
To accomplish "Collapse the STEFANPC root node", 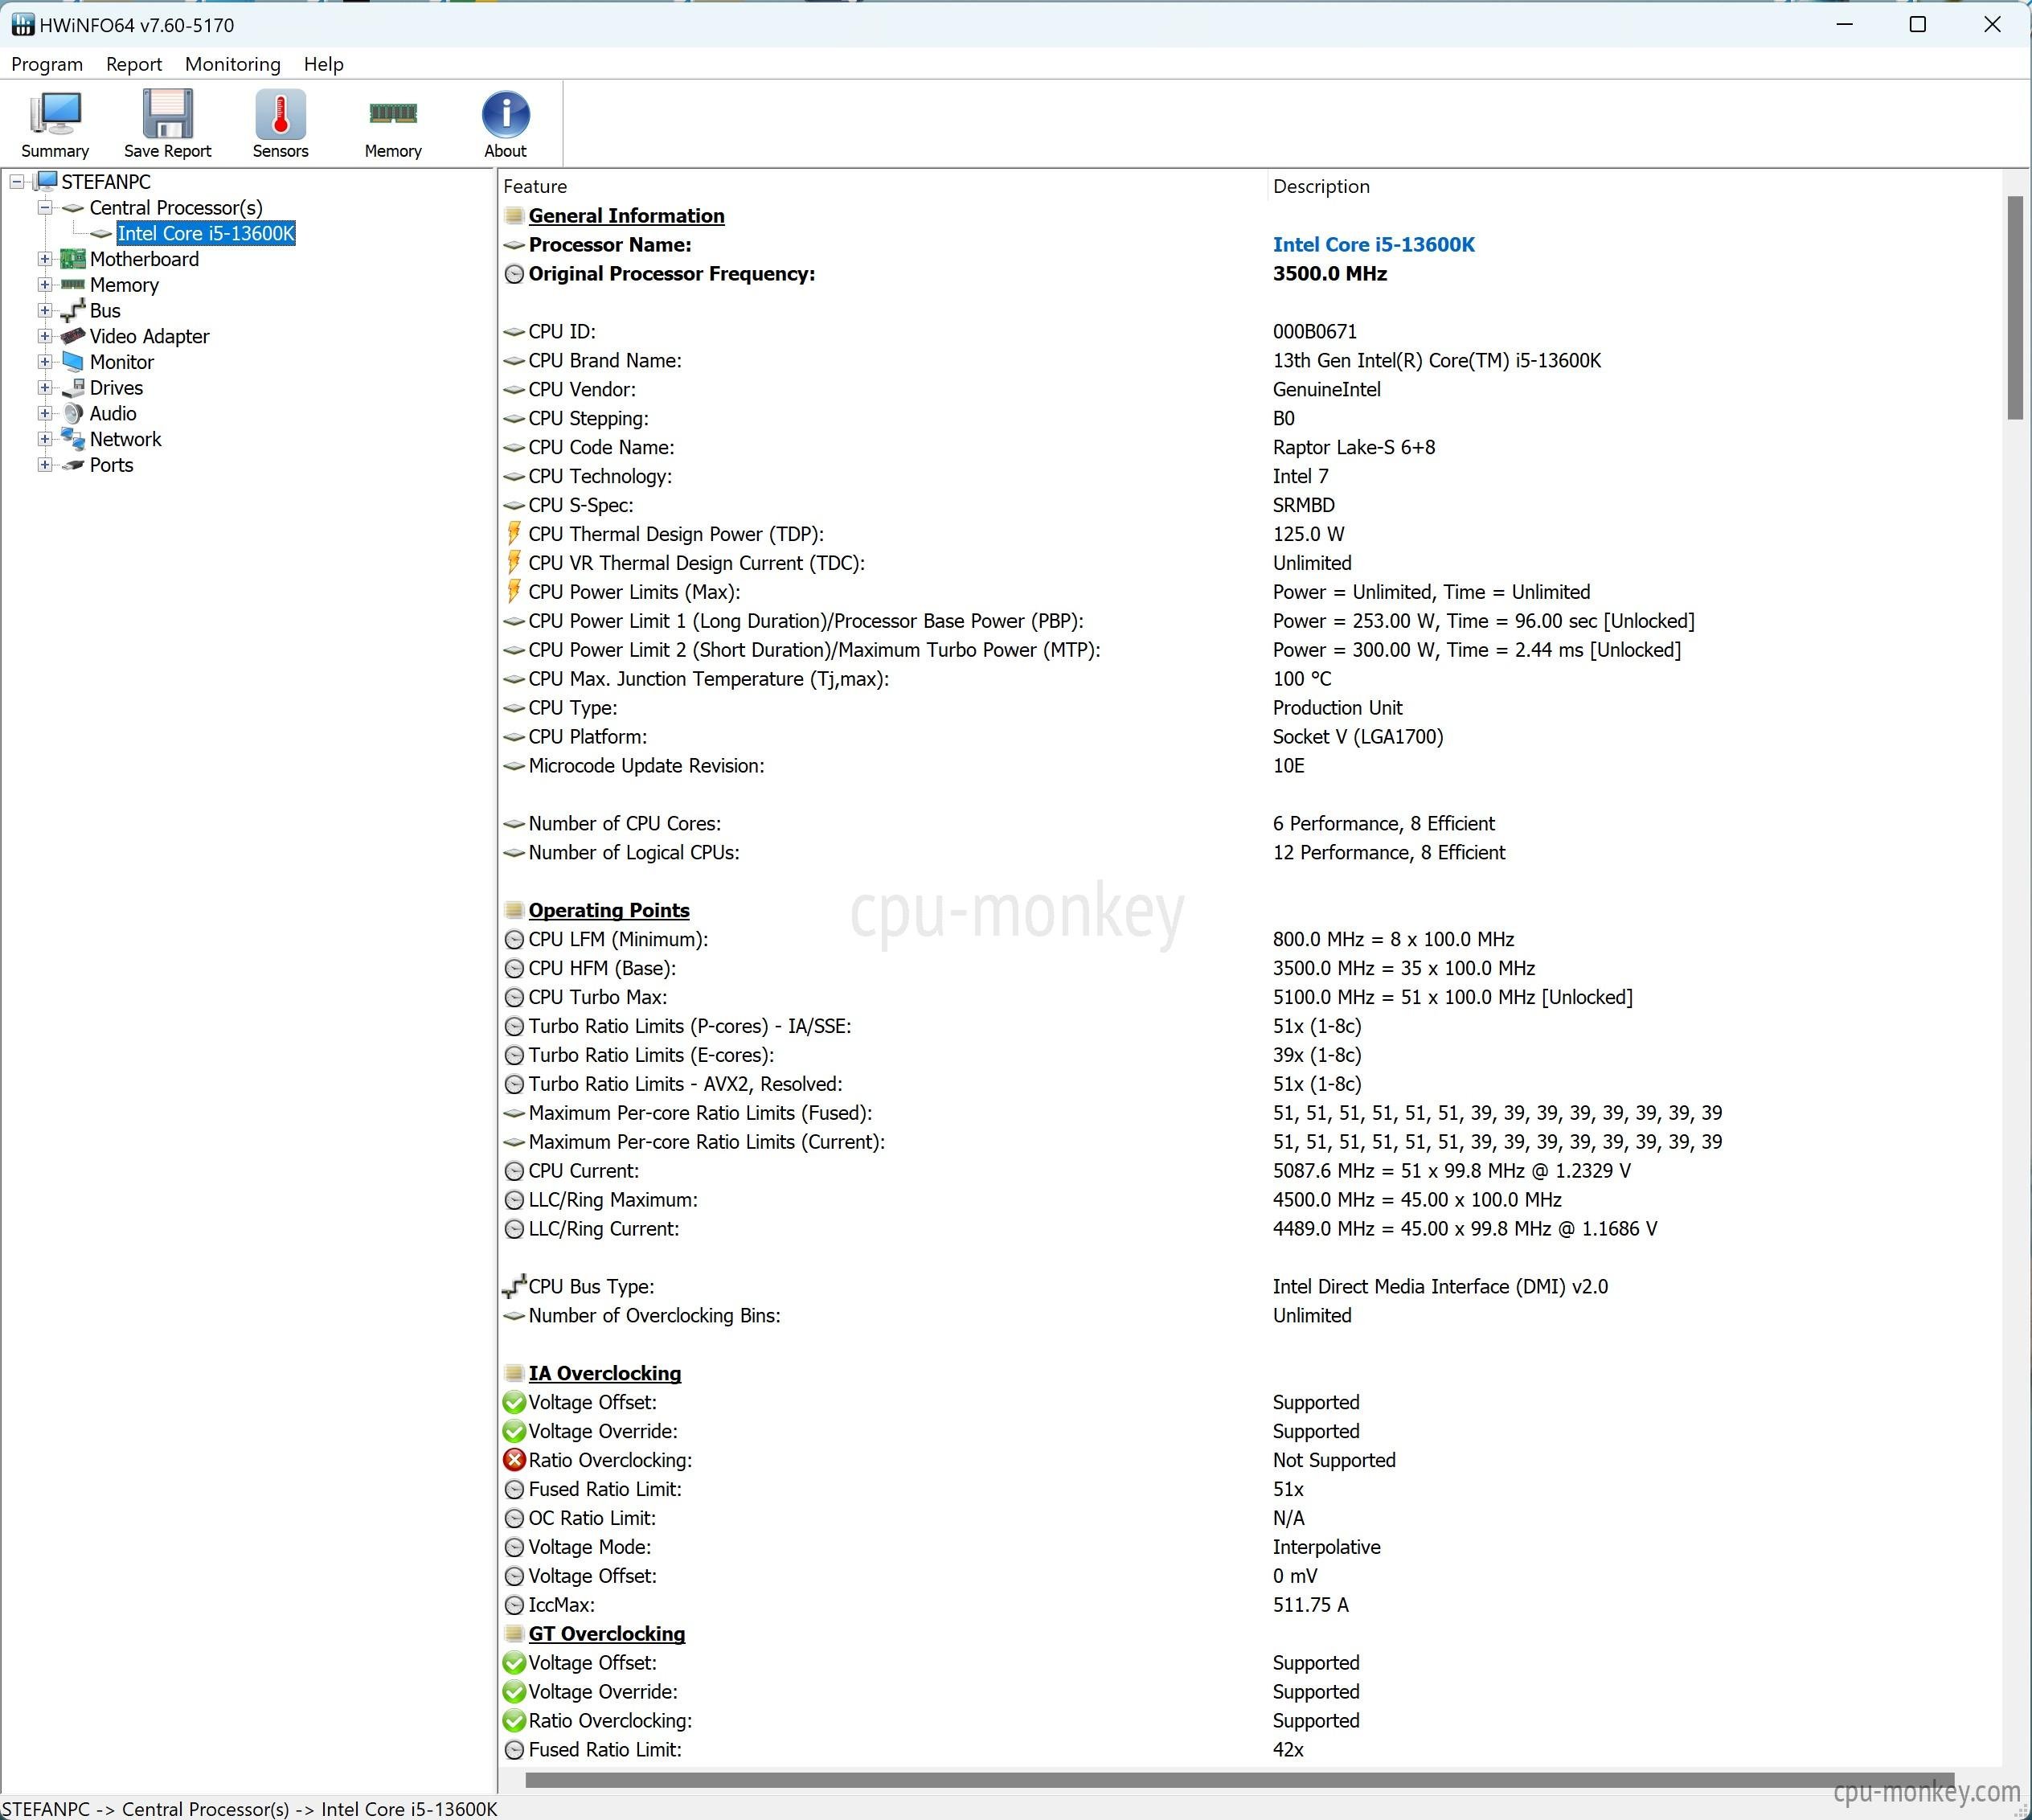I will pyautogui.click(x=17, y=182).
